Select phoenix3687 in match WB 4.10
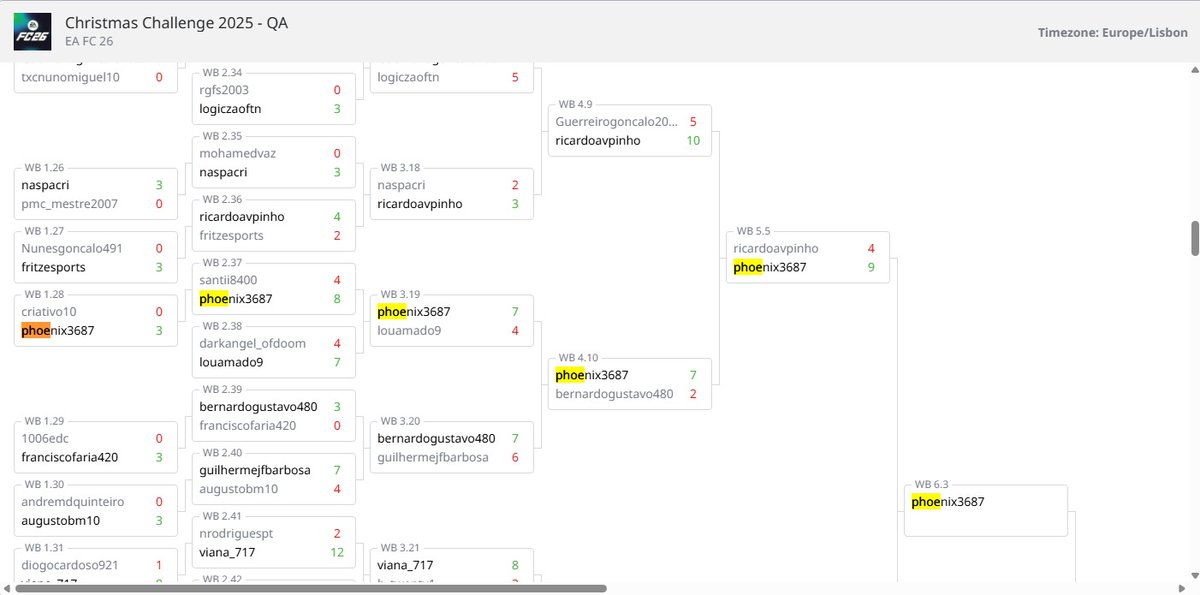This screenshot has height=595, width=1200. (x=592, y=375)
